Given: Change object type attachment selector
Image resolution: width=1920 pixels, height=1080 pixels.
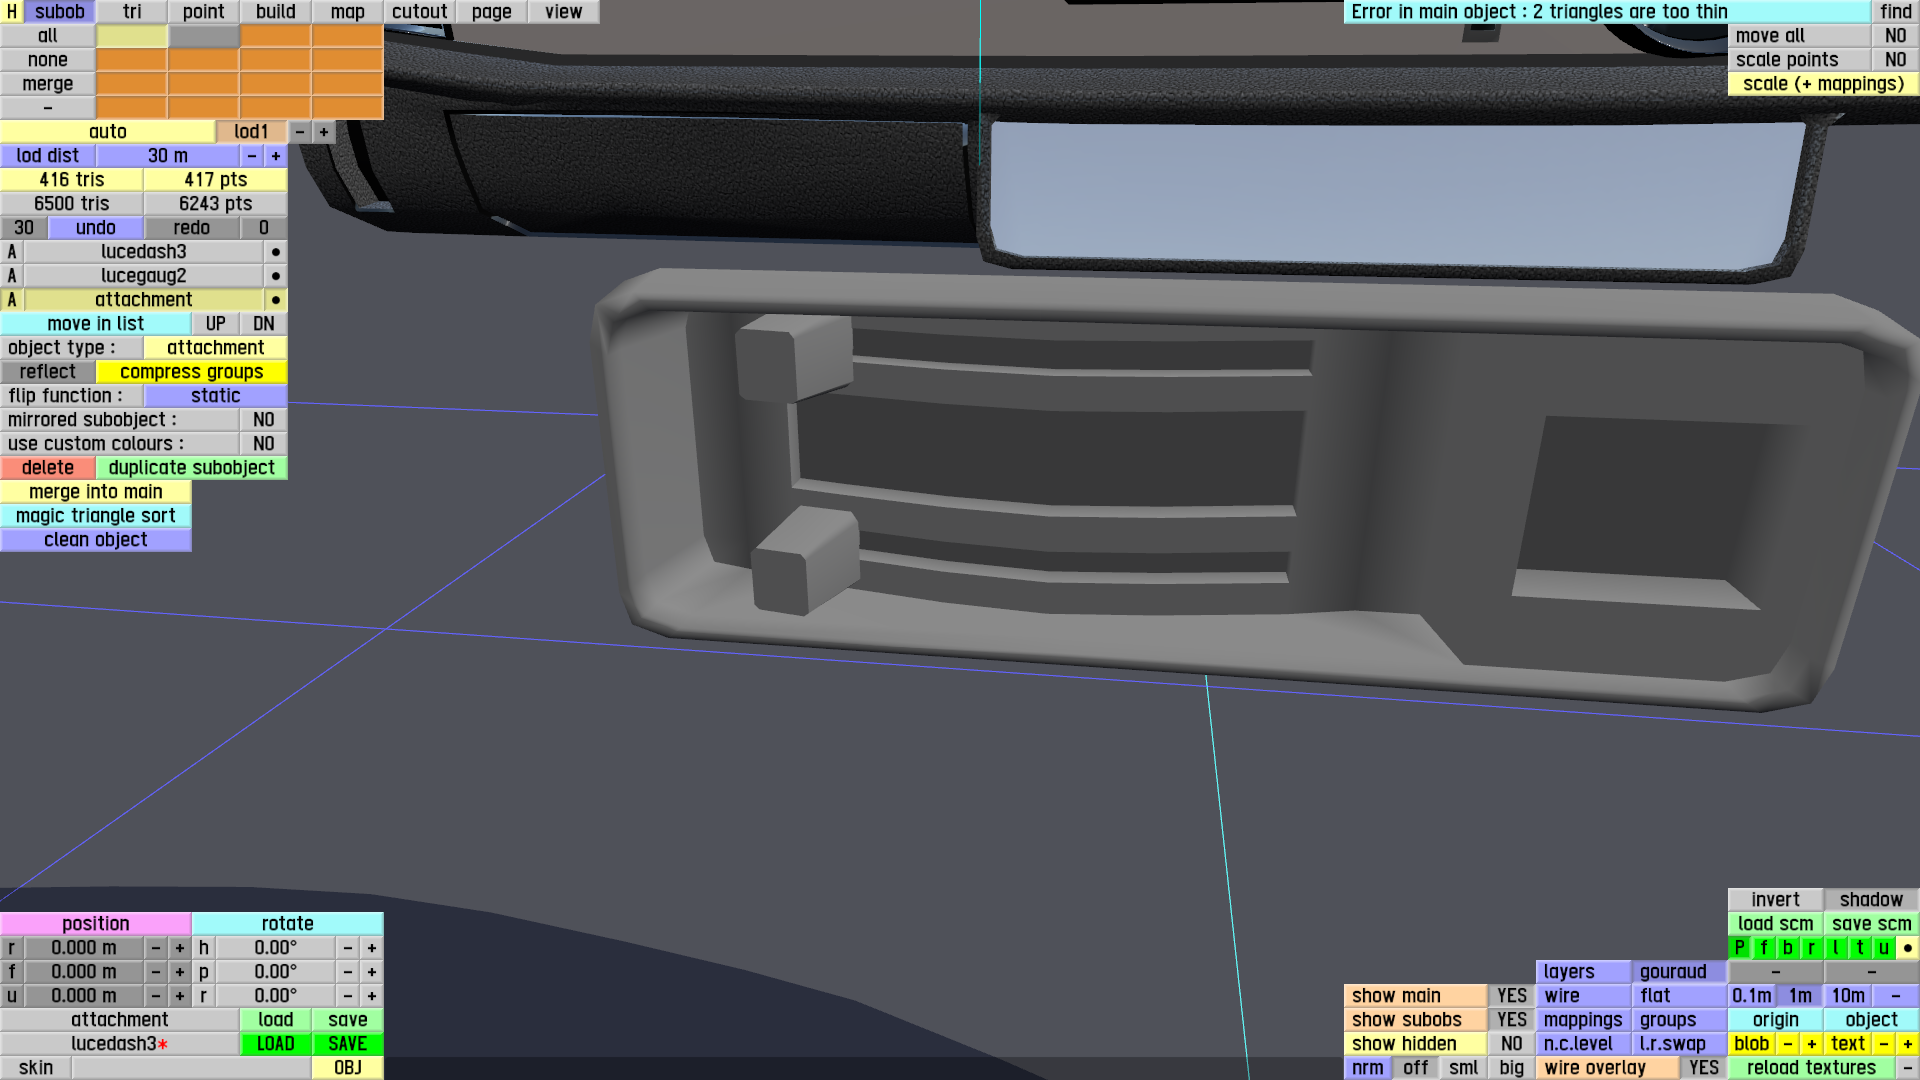Looking at the screenshot, I should tap(215, 348).
